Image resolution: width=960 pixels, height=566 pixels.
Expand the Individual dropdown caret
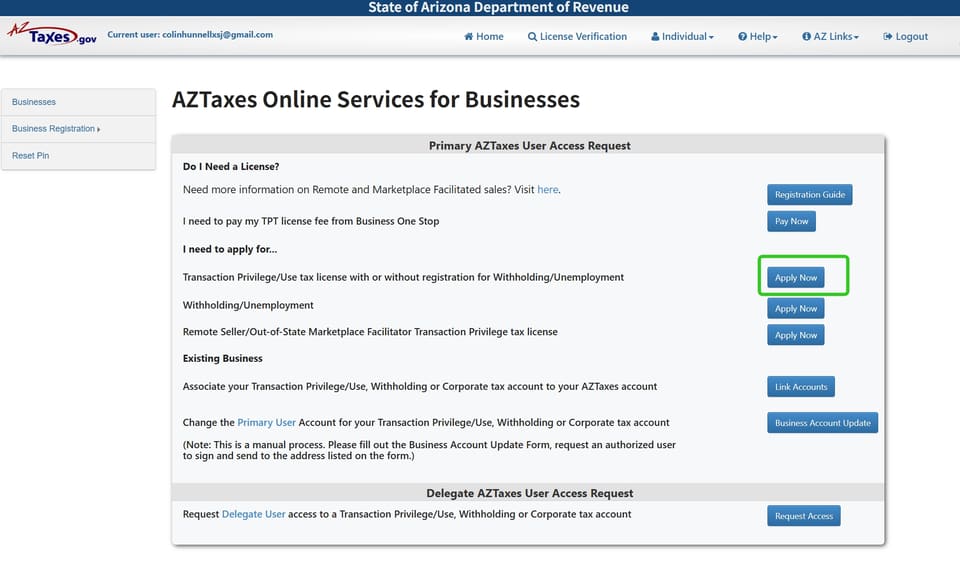(x=711, y=37)
